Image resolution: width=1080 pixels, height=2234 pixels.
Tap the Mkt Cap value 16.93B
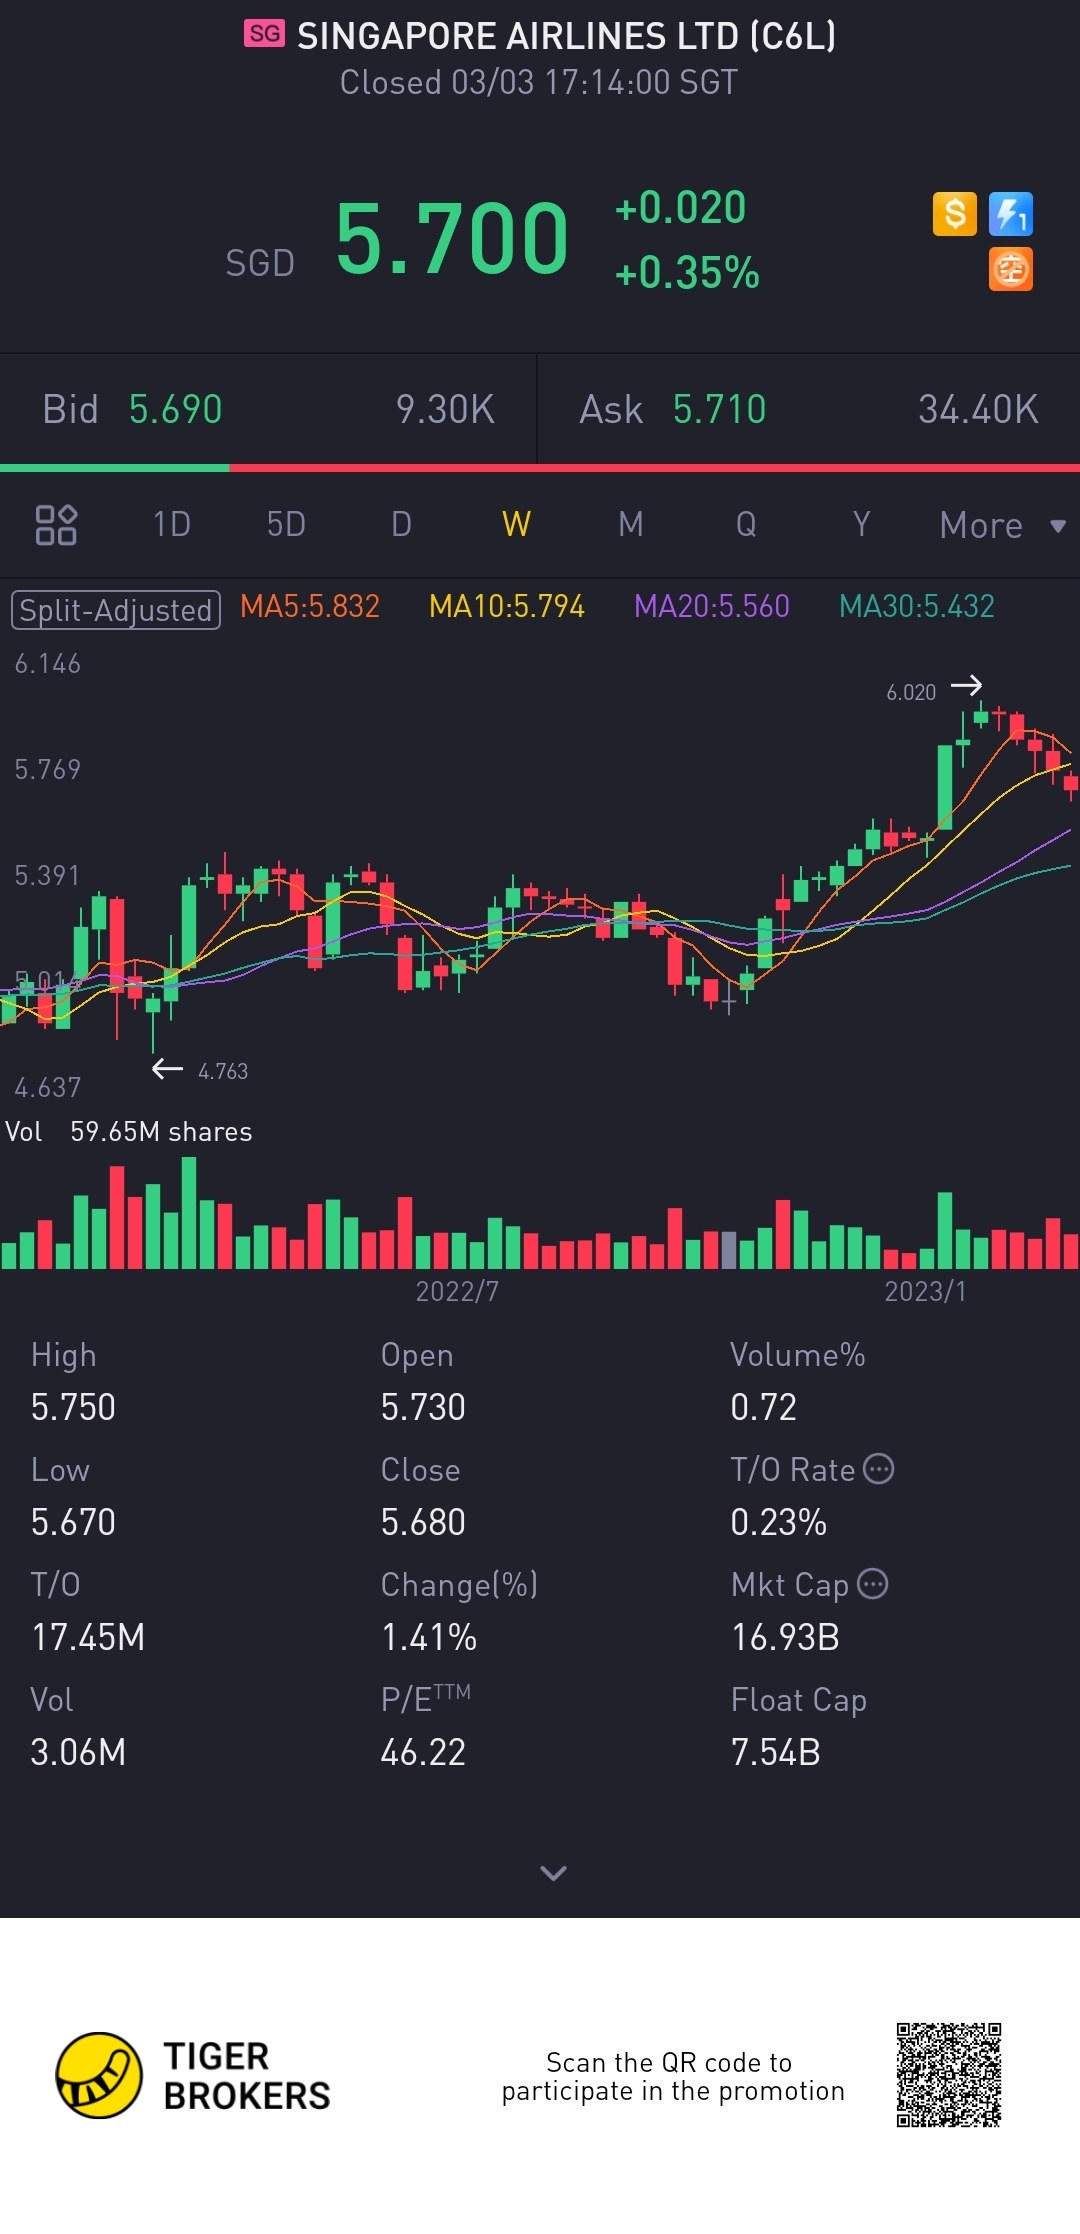point(785,1637)
